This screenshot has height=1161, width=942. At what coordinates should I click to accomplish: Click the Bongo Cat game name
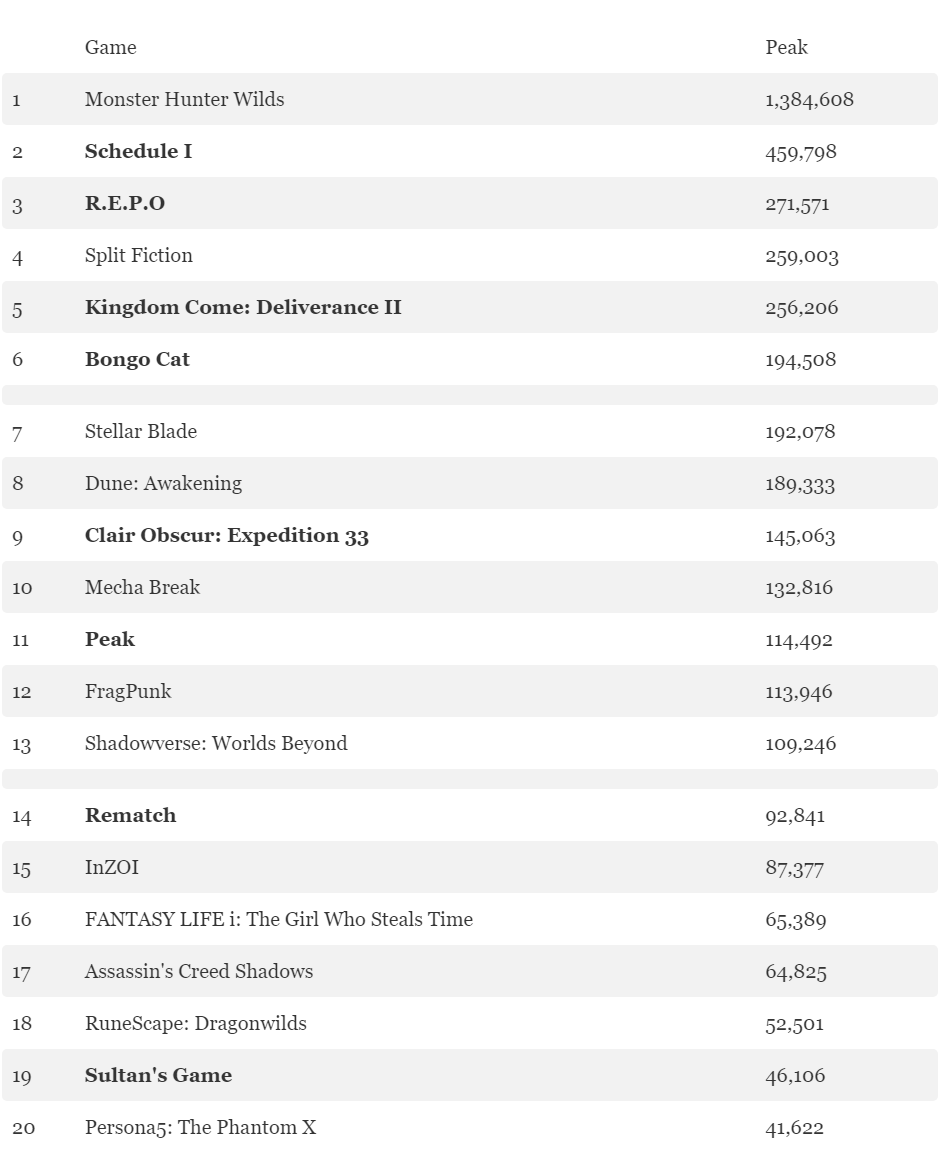click(137, 359)
